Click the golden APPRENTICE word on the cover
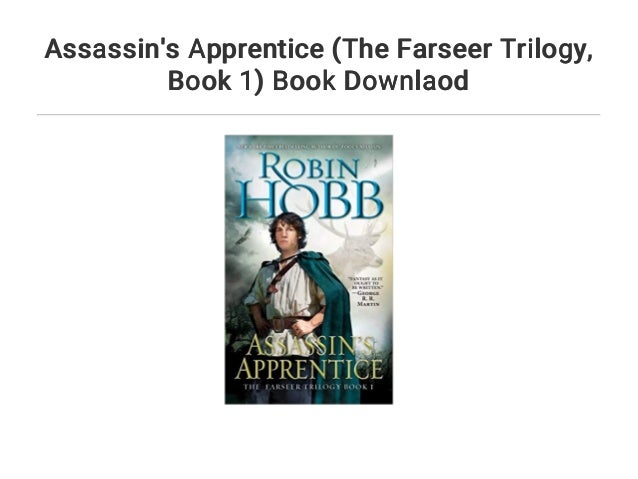The image size is (638, 479). (x=308, y=370)
